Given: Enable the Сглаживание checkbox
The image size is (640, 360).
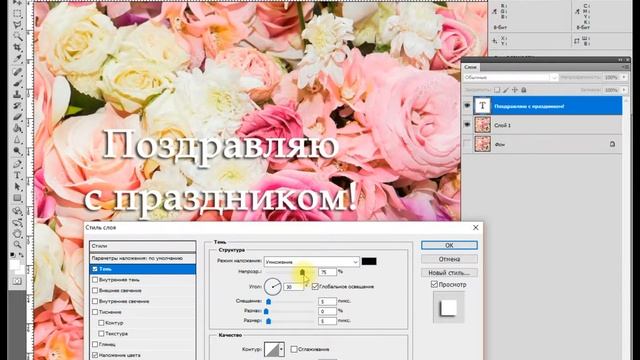Looking at the screenshot, I should coord(294,349).
